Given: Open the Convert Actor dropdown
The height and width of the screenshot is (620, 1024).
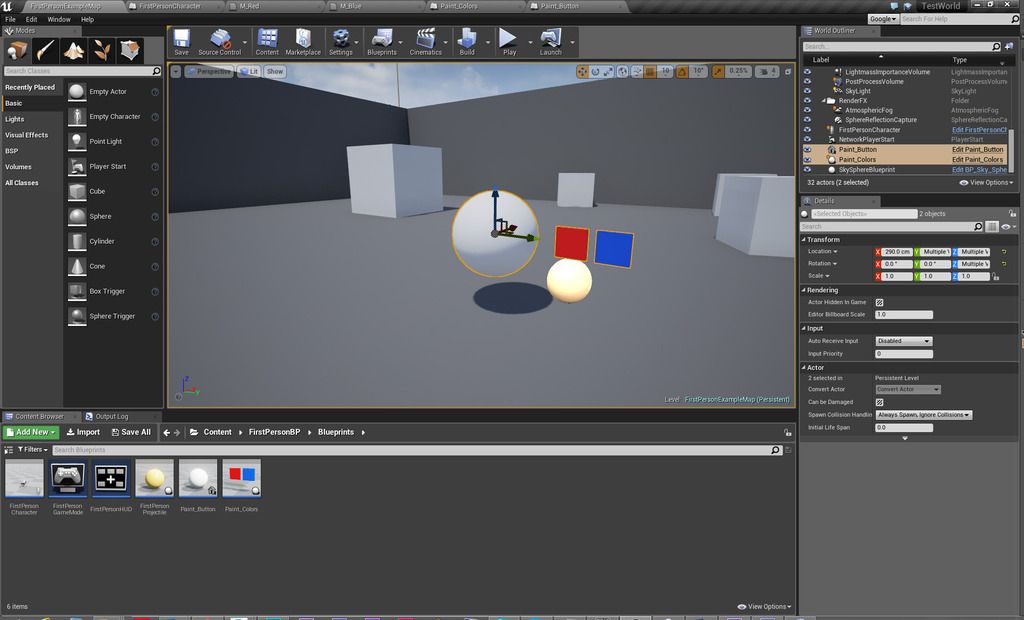Looking at the screenshot, I should pos(907,389).
